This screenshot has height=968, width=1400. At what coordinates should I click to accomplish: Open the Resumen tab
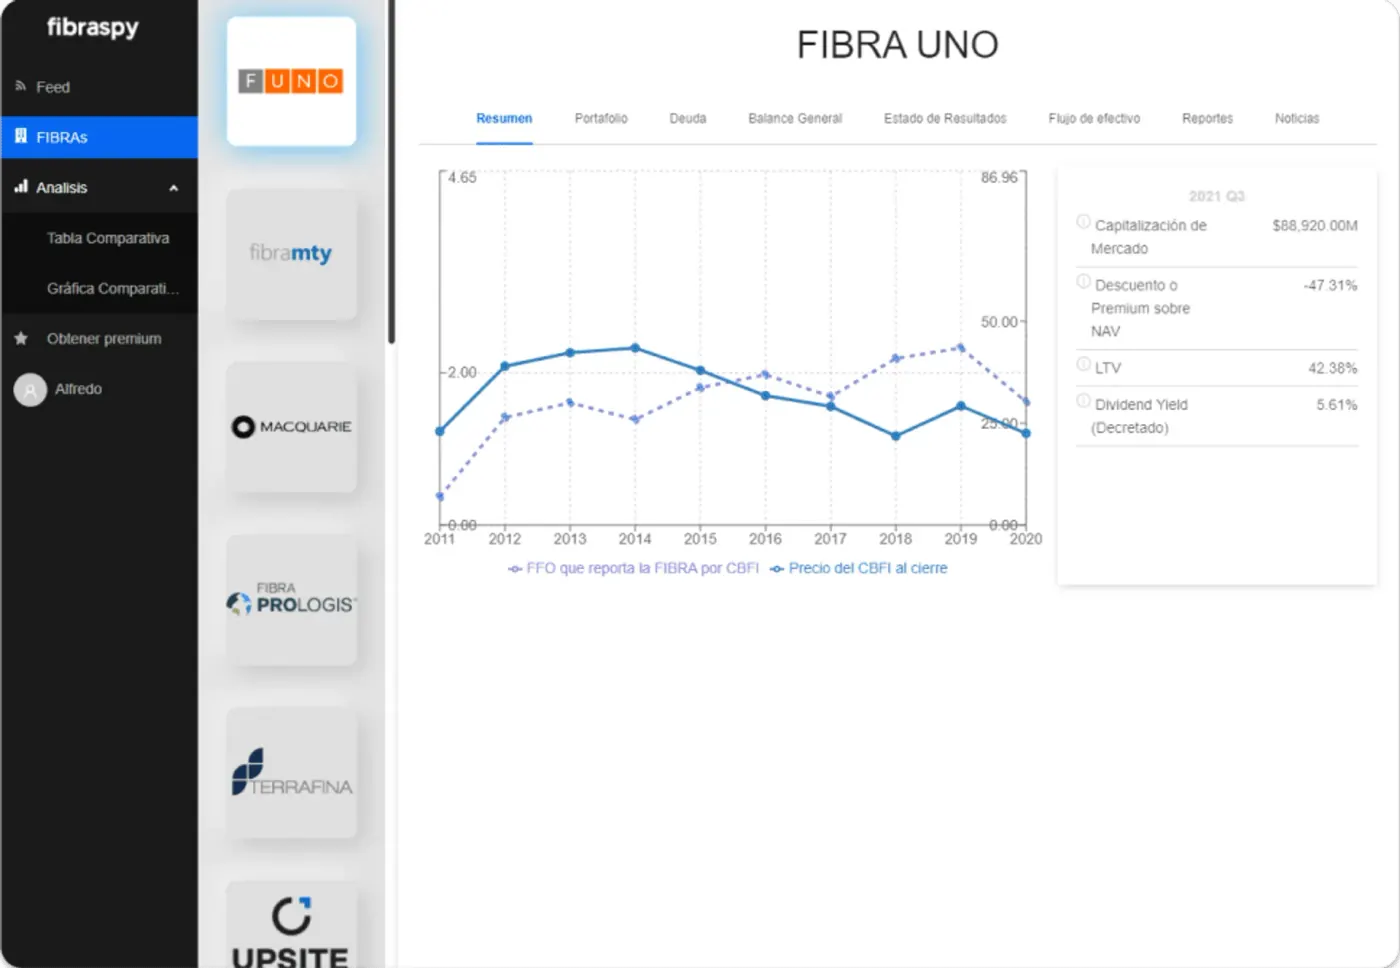tap(504, 118)
